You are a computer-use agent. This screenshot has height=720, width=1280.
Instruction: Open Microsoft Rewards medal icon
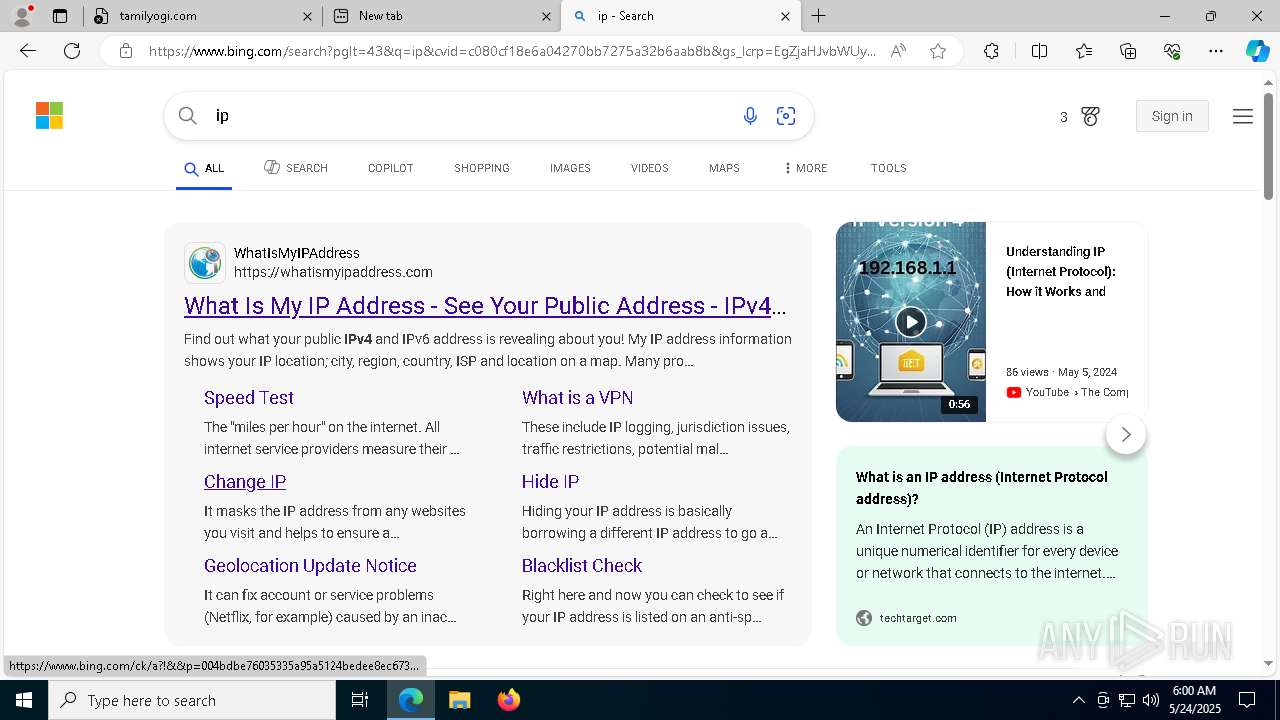pyautogui.click(x=1090, y=117)
